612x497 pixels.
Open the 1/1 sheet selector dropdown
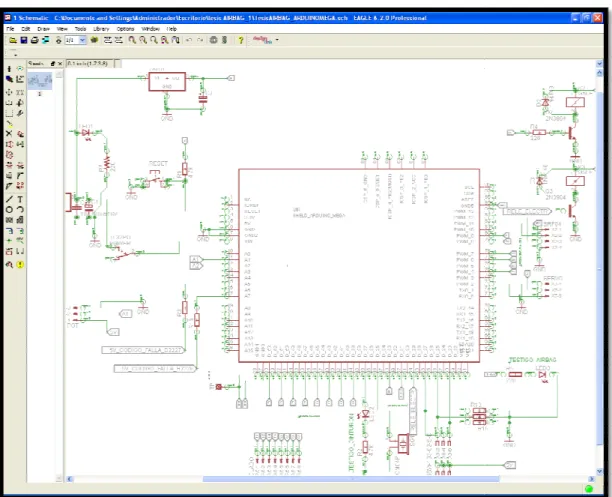click(x=82, y=40)
